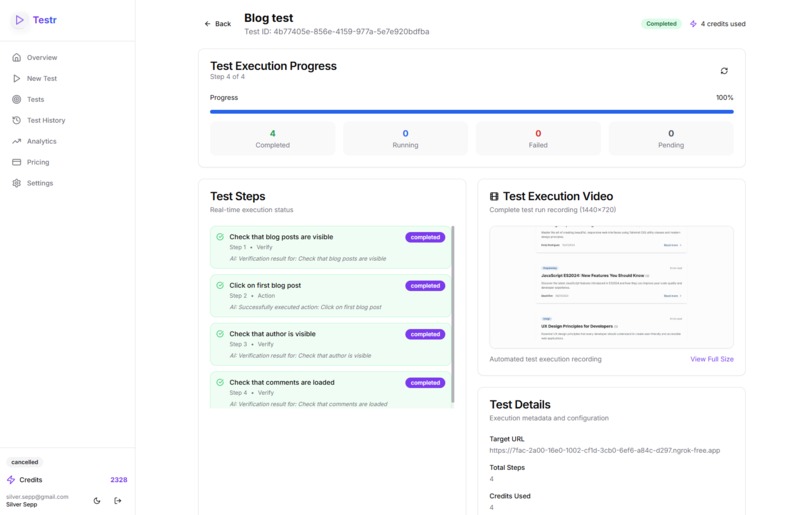Screen dimensions: 806x515
Task: Click the Pricing card icon
Action: [16, 162]
